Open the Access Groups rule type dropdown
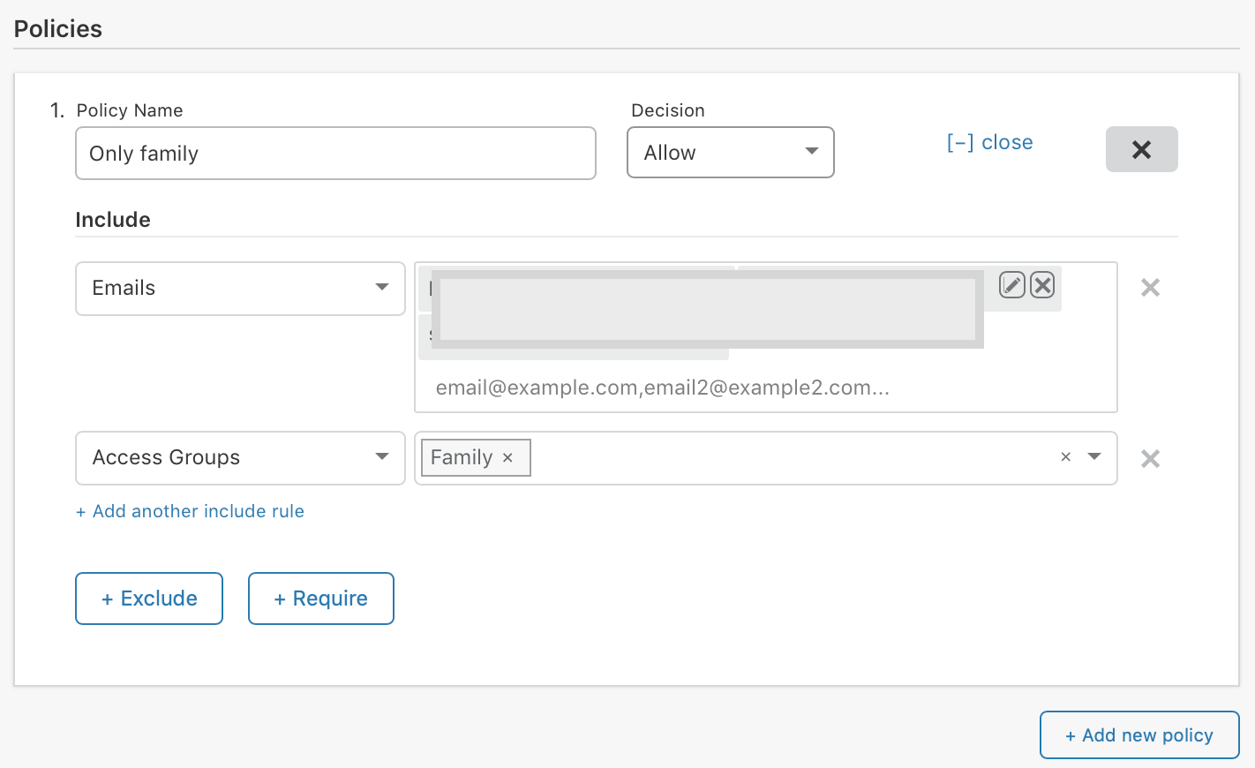The image size is (1255, 768). pyautogui.click(x=240, y=458)
